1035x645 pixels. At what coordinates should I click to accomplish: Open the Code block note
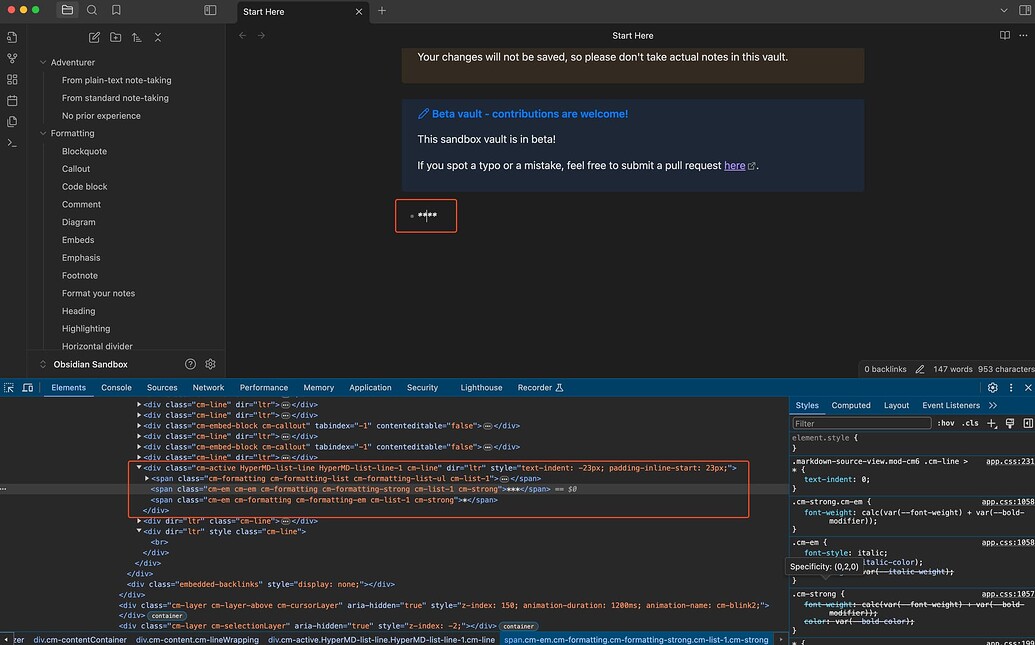84,187
